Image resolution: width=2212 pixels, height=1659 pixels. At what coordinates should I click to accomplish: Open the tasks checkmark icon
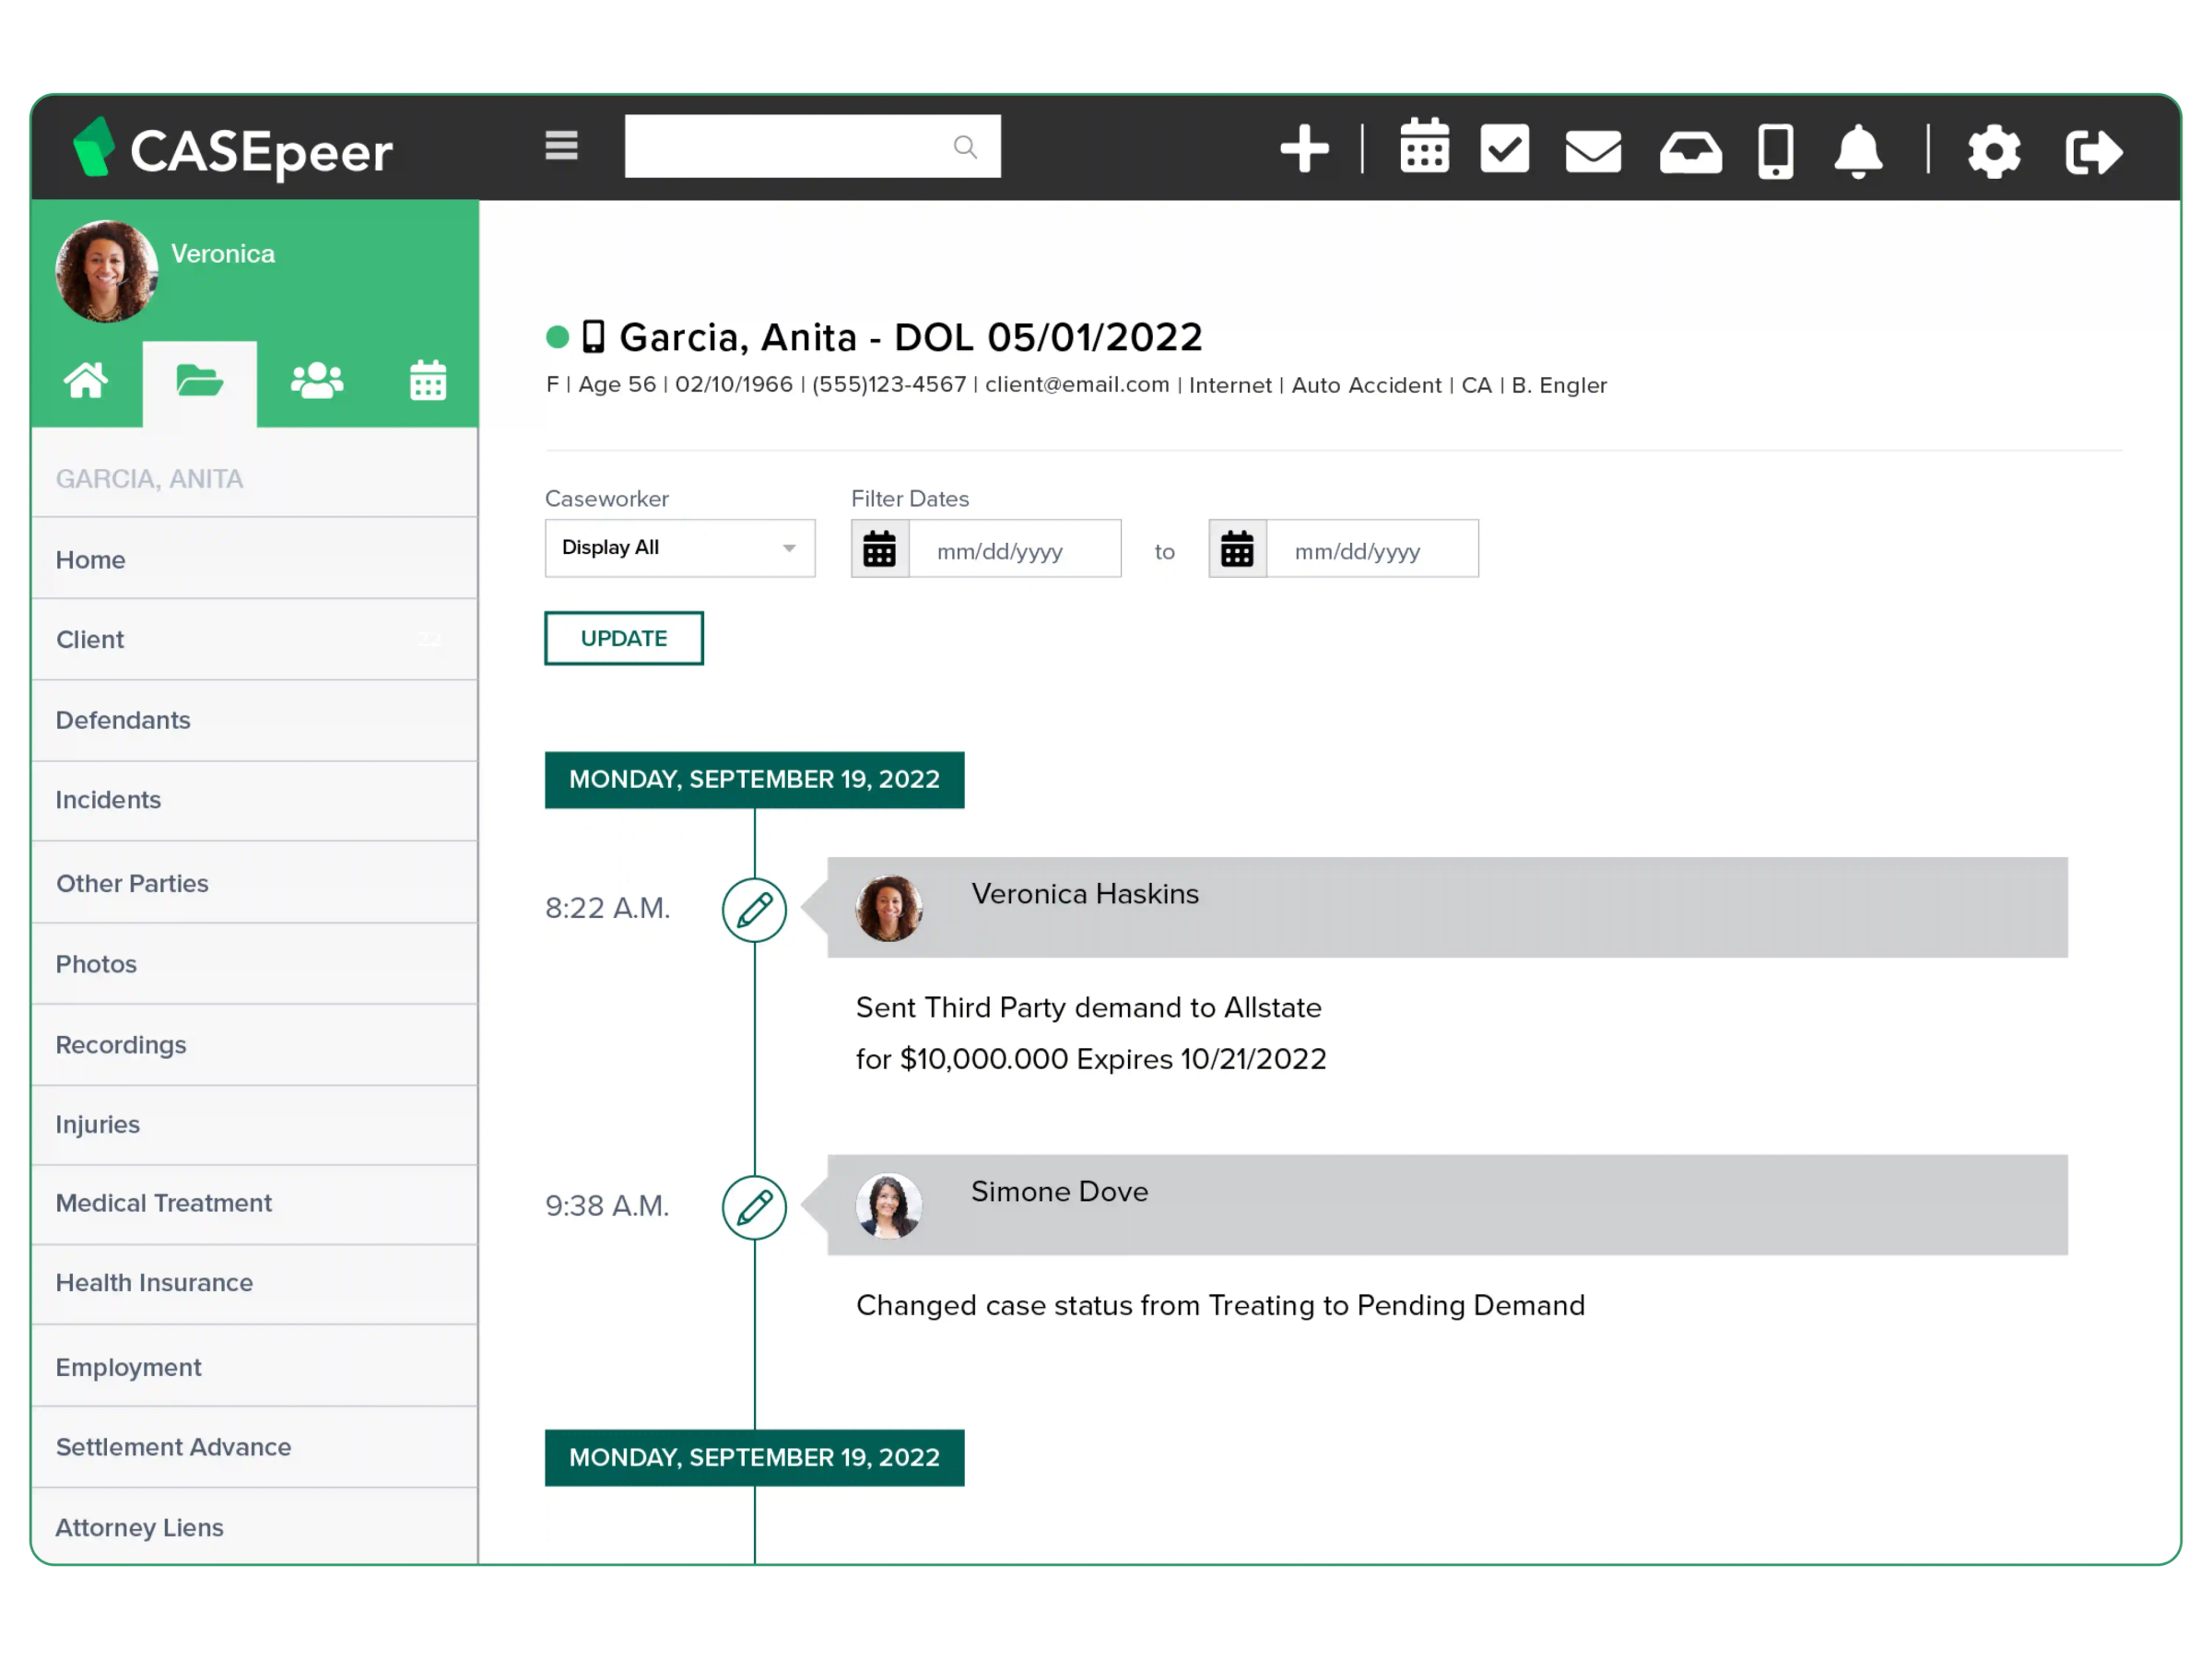(1505, 148)
